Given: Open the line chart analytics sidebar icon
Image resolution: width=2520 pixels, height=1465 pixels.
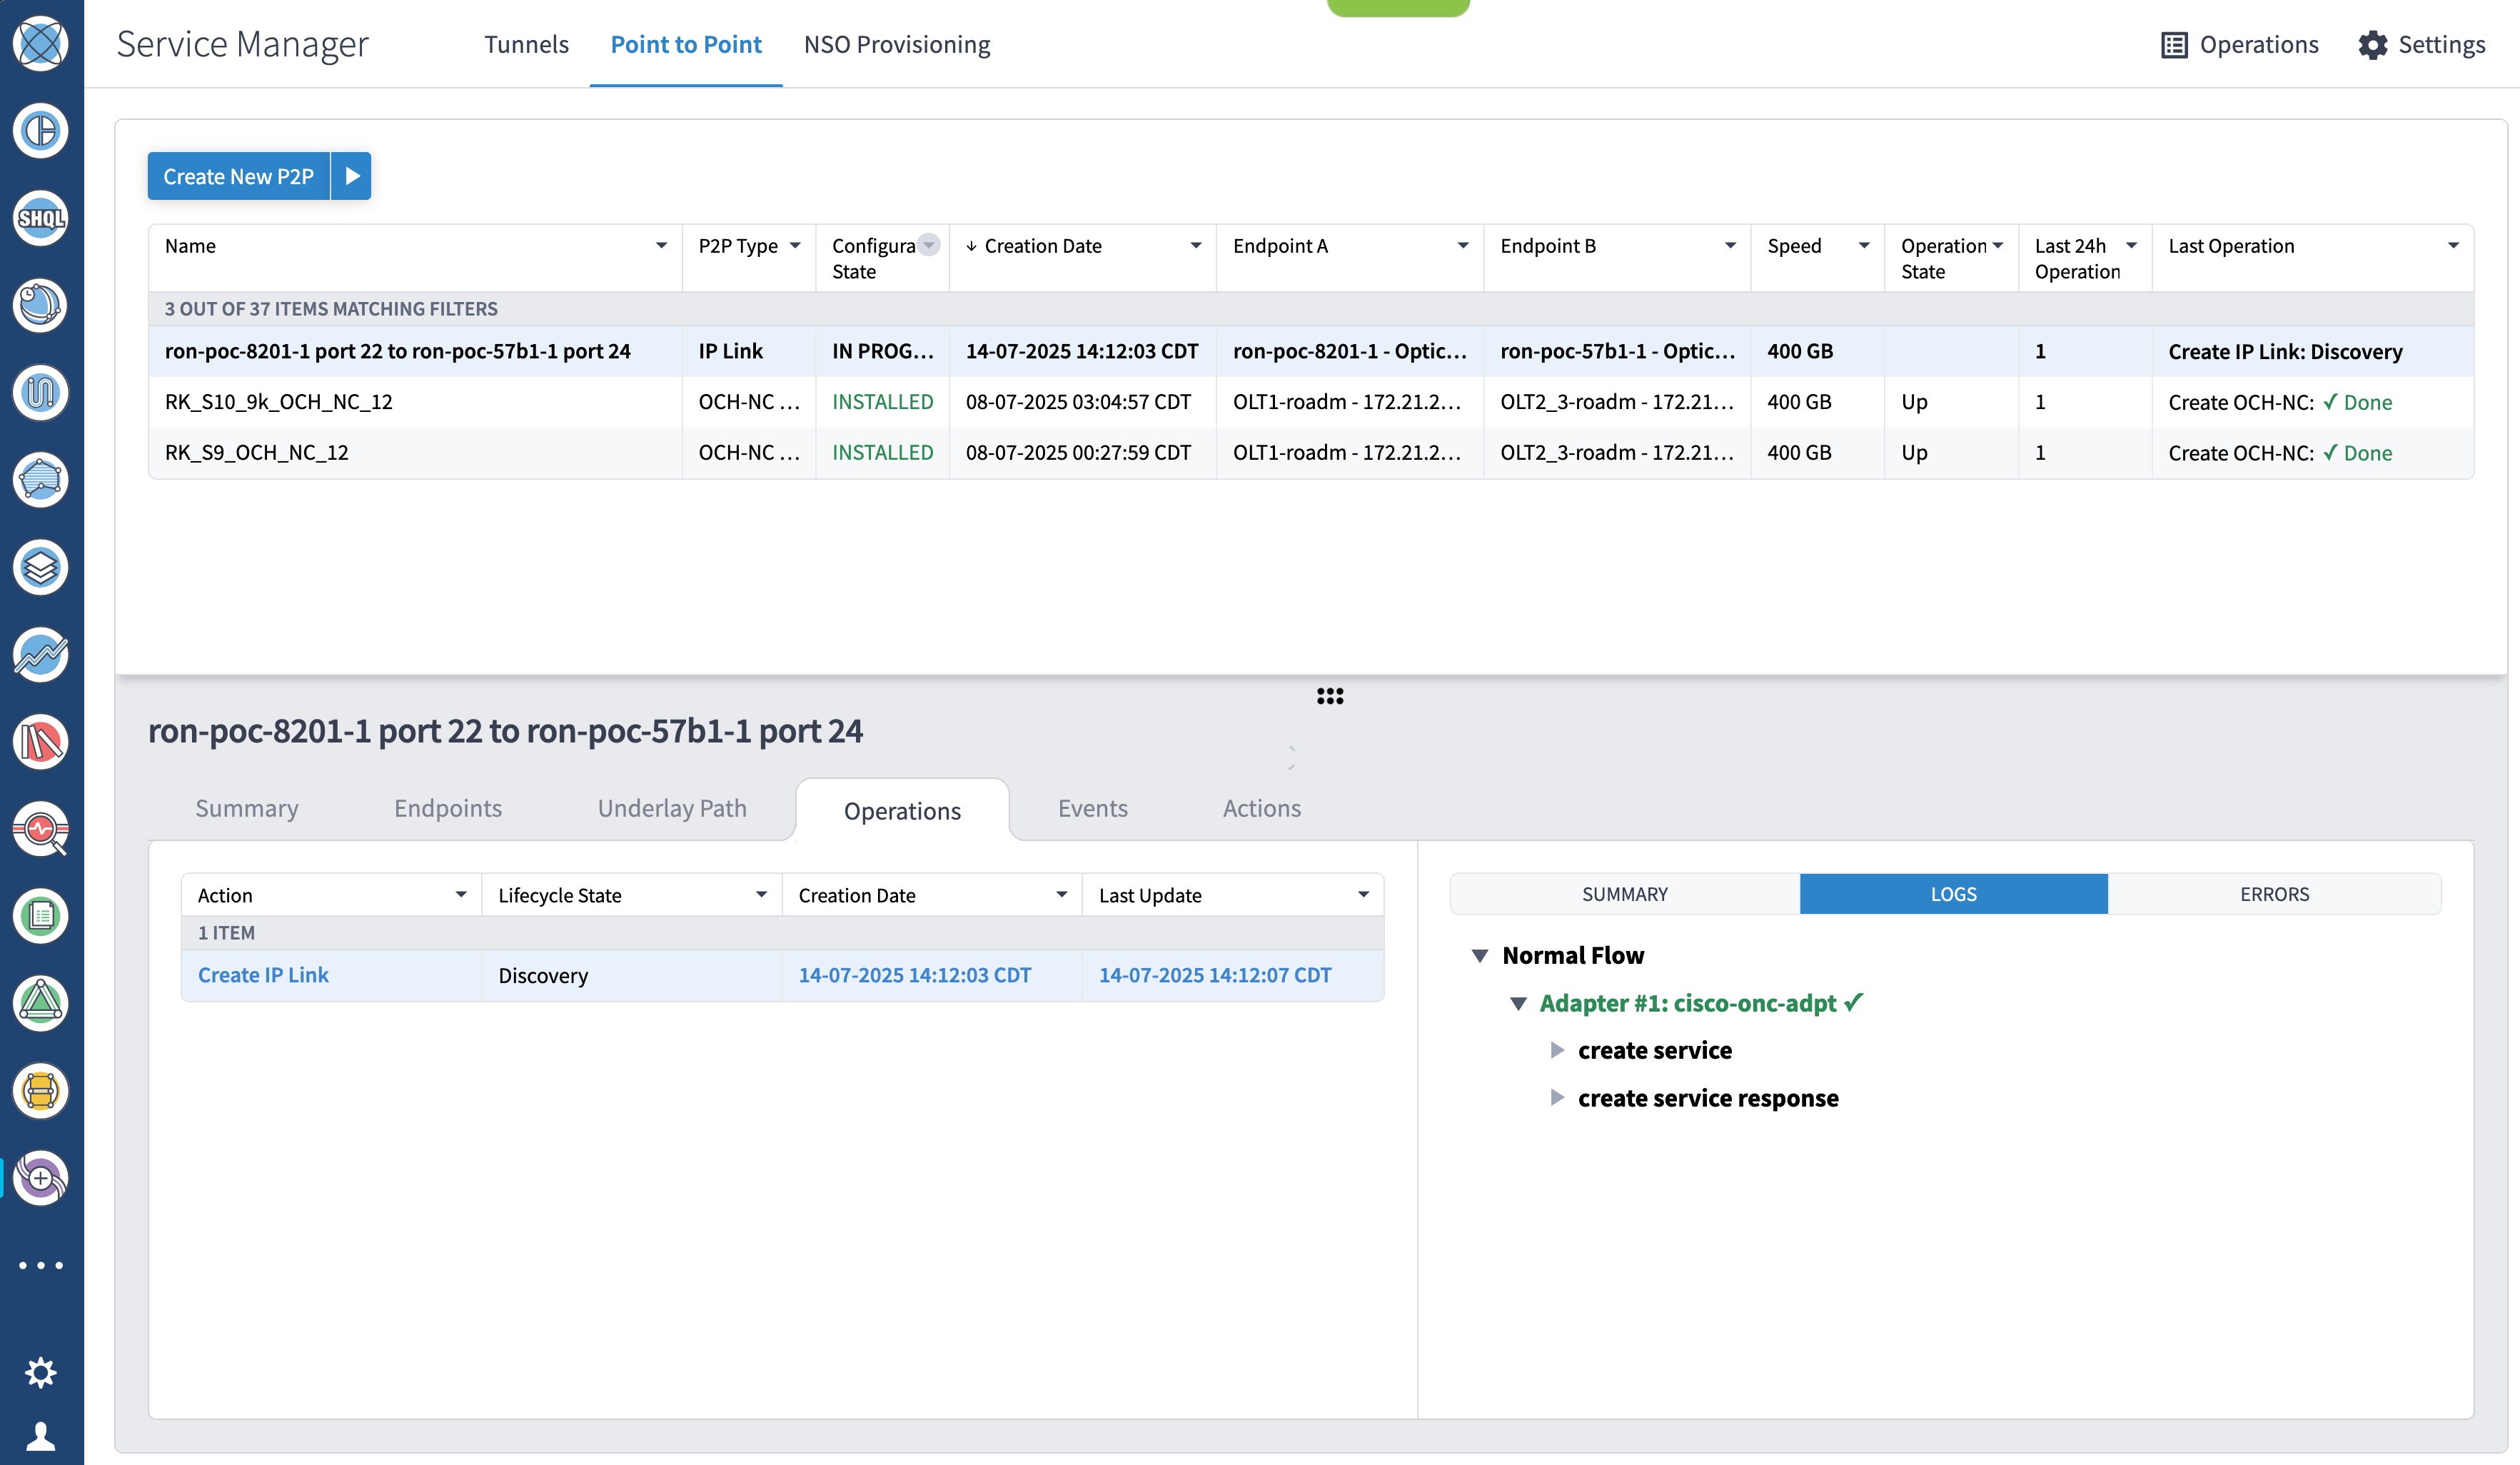Looking at the screenshot, I should click(40, 655).
